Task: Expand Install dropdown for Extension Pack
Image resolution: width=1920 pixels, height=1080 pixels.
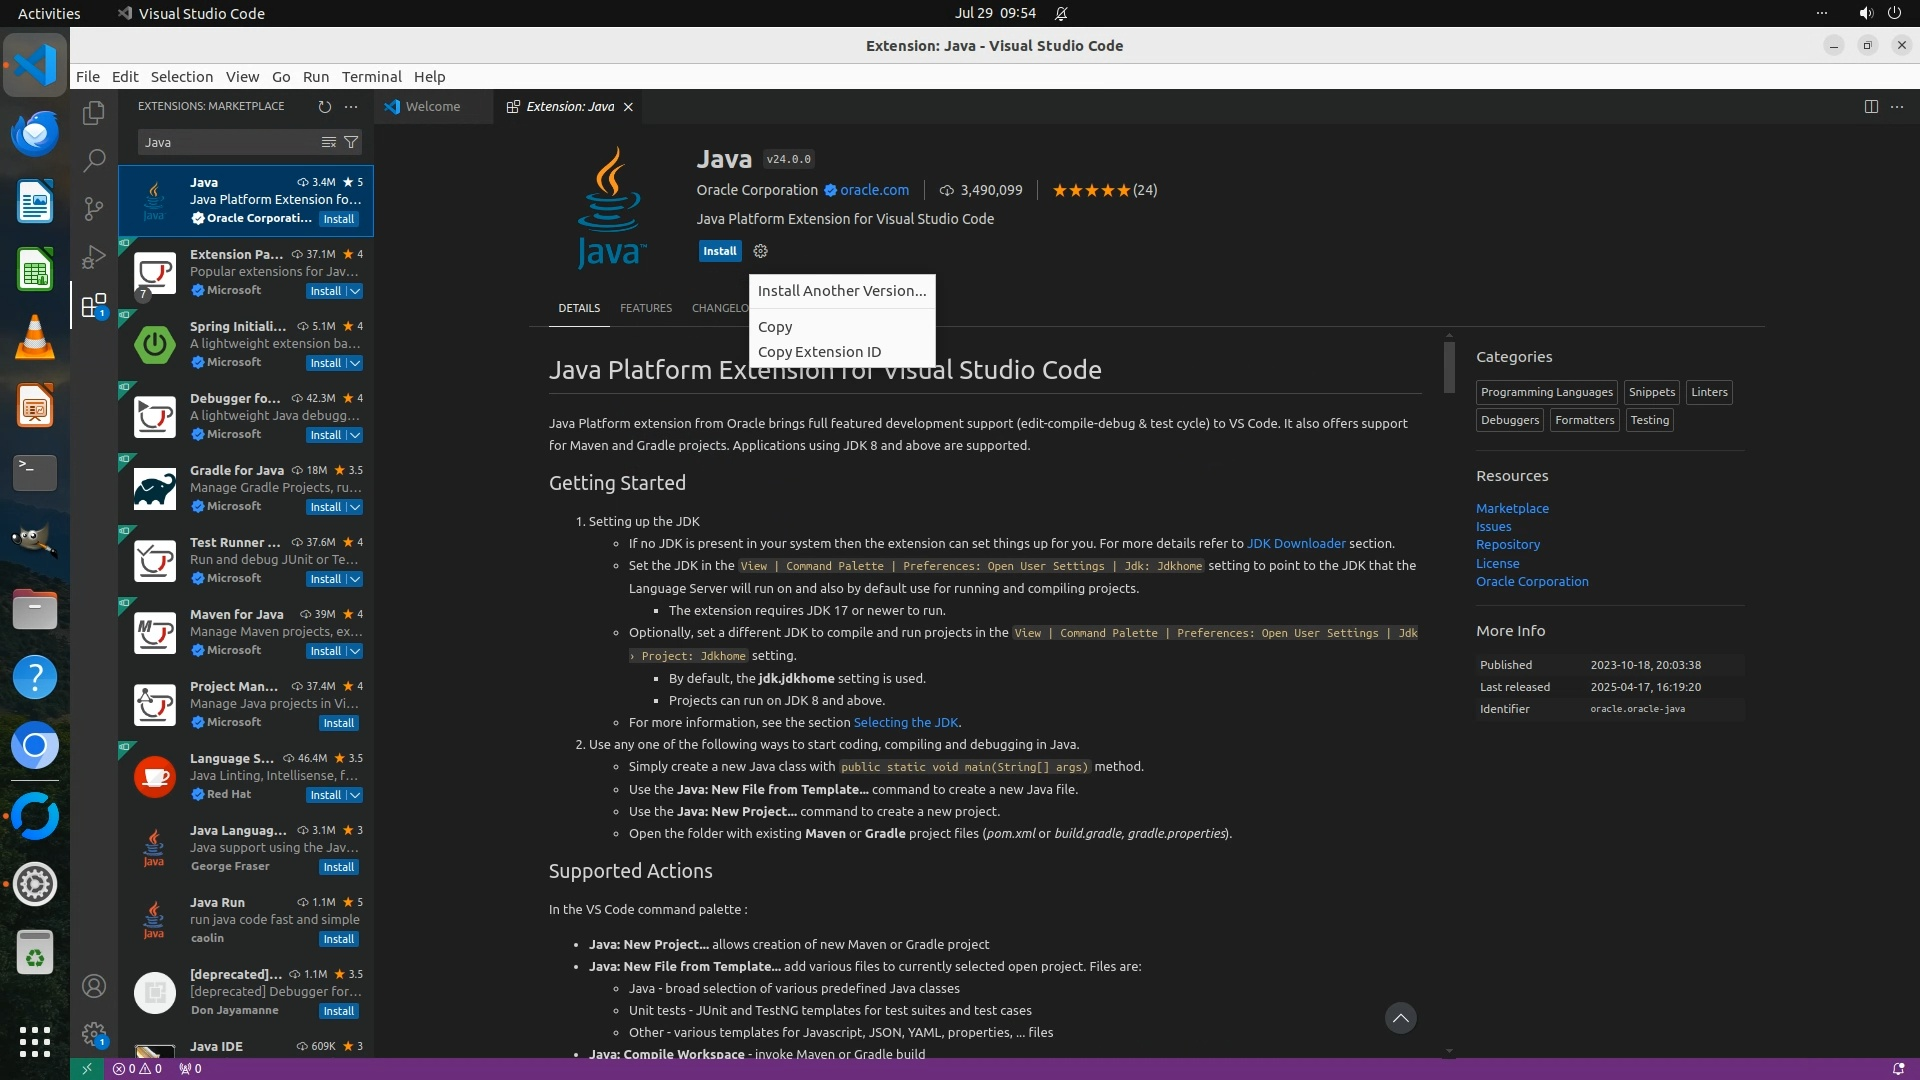Action: [x=355, y=291]
